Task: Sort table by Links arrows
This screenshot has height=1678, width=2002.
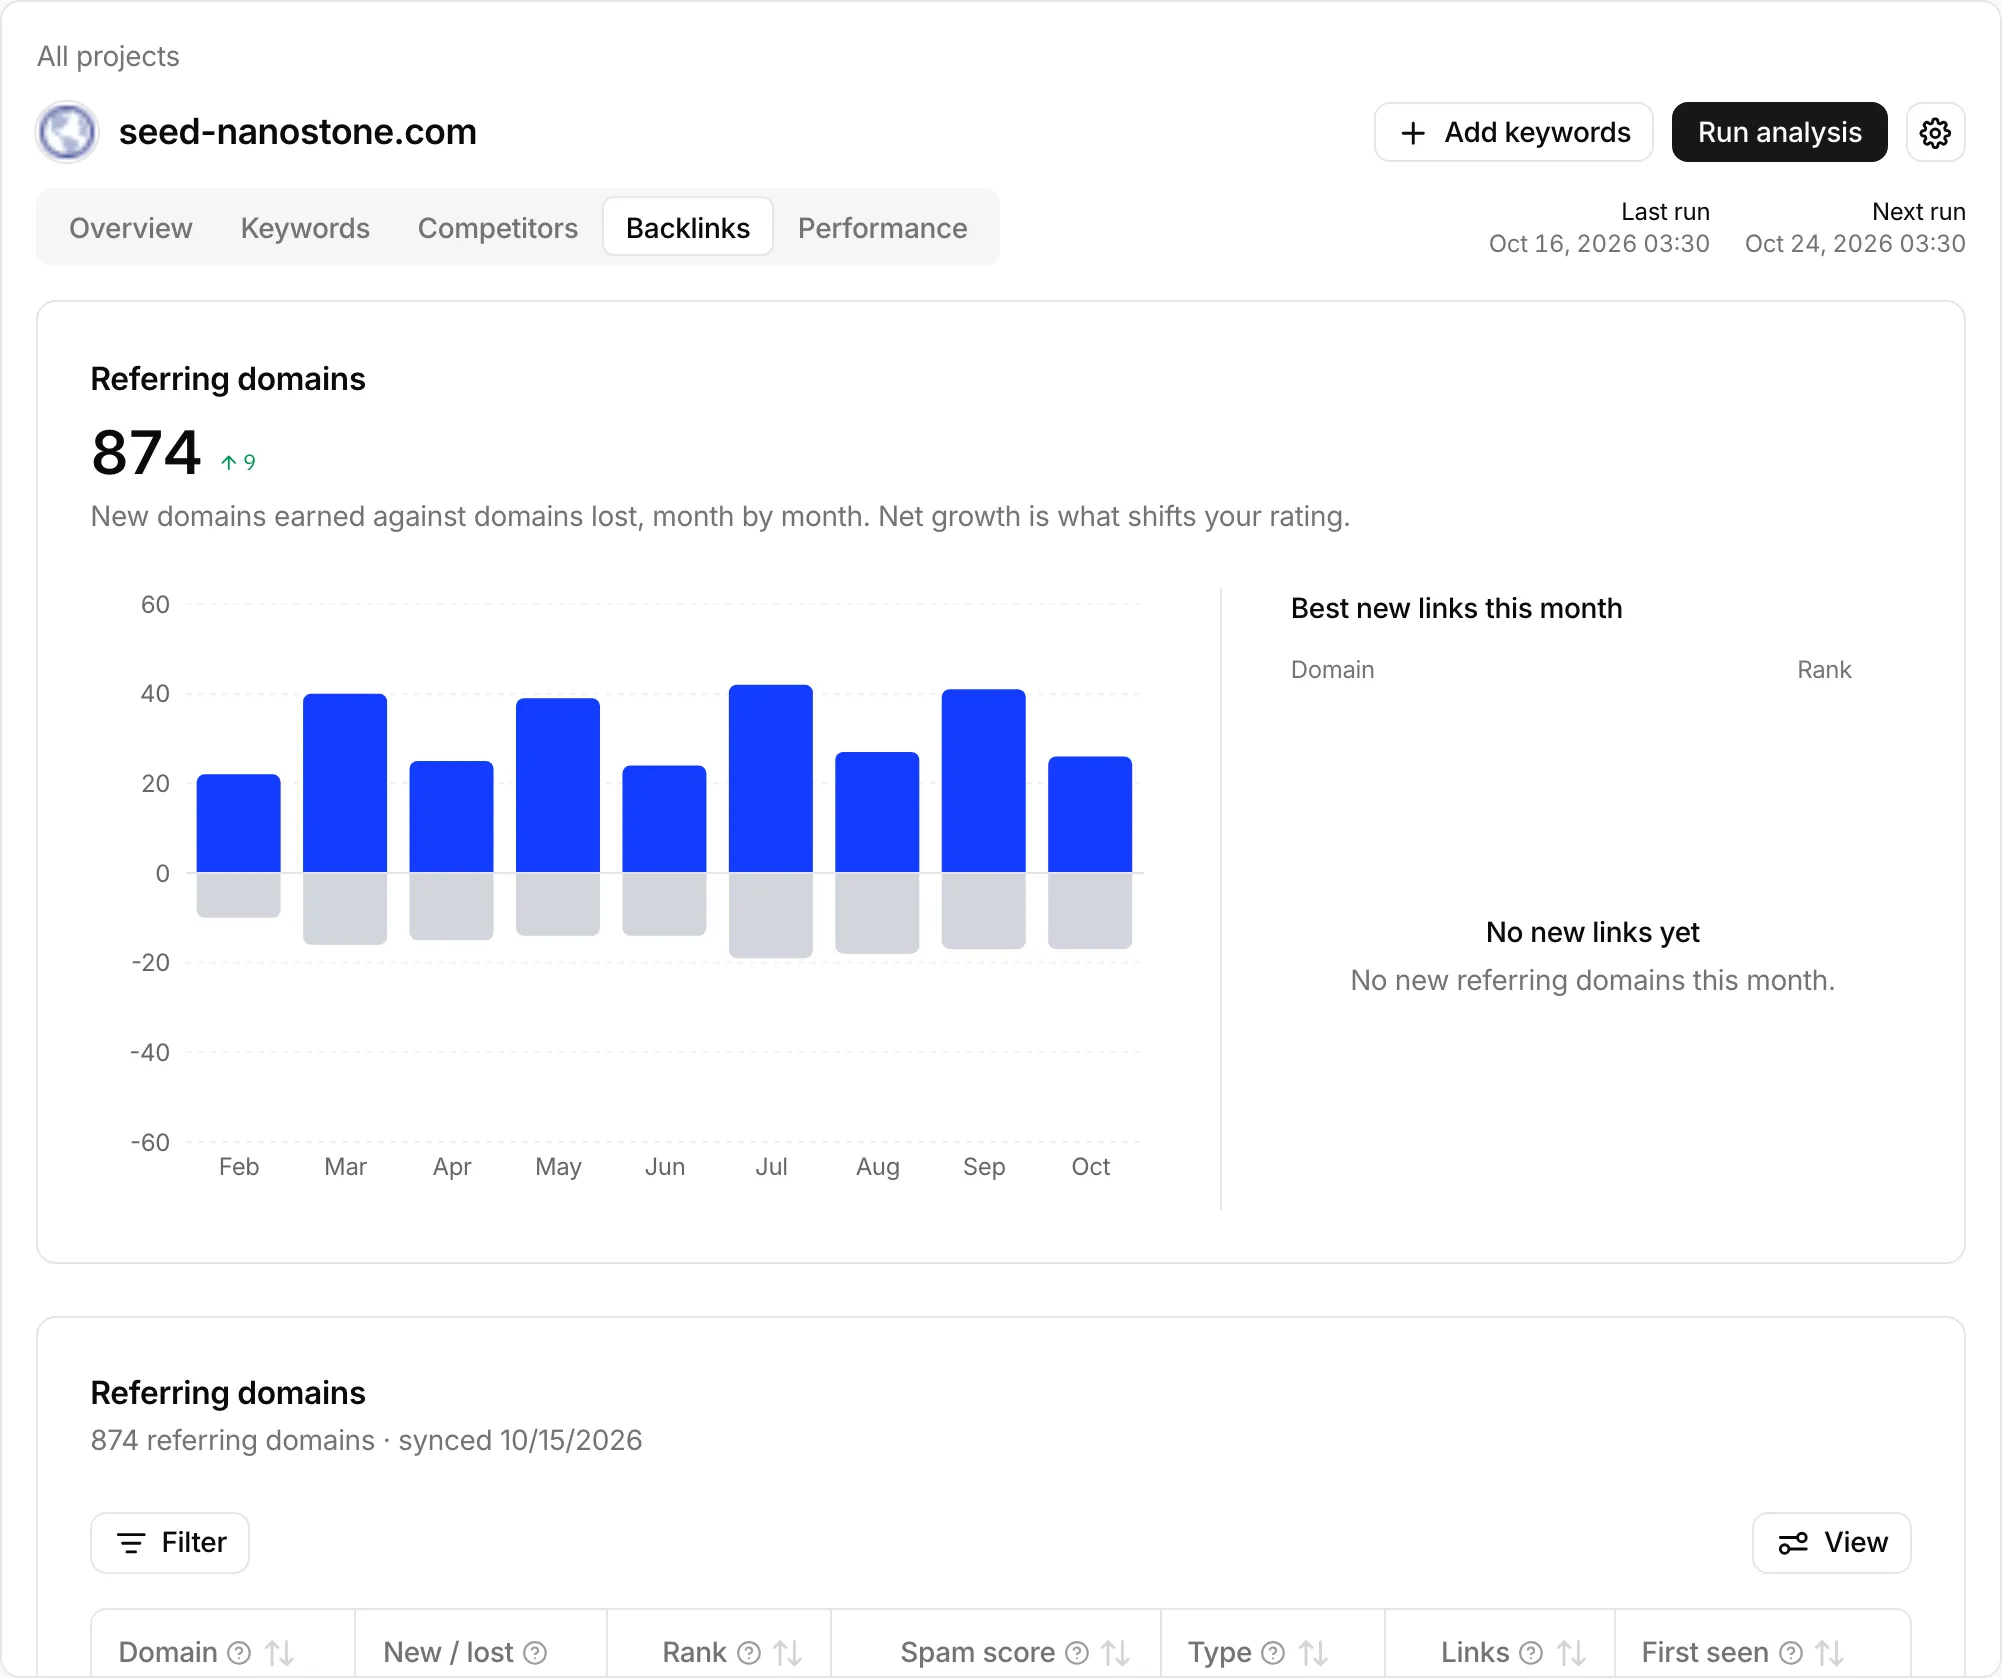Action: (1571, 1652)
